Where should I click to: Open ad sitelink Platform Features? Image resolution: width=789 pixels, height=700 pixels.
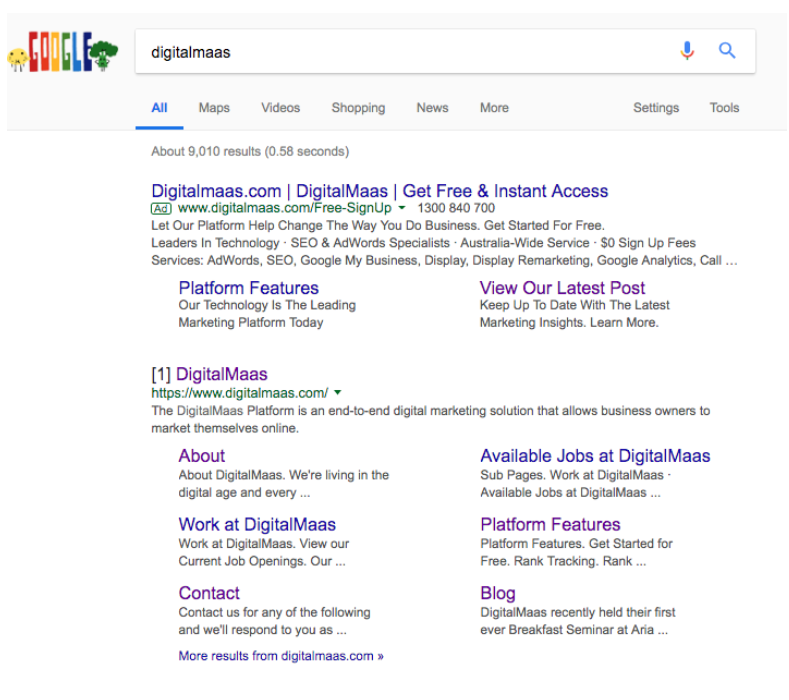point(249,288)
